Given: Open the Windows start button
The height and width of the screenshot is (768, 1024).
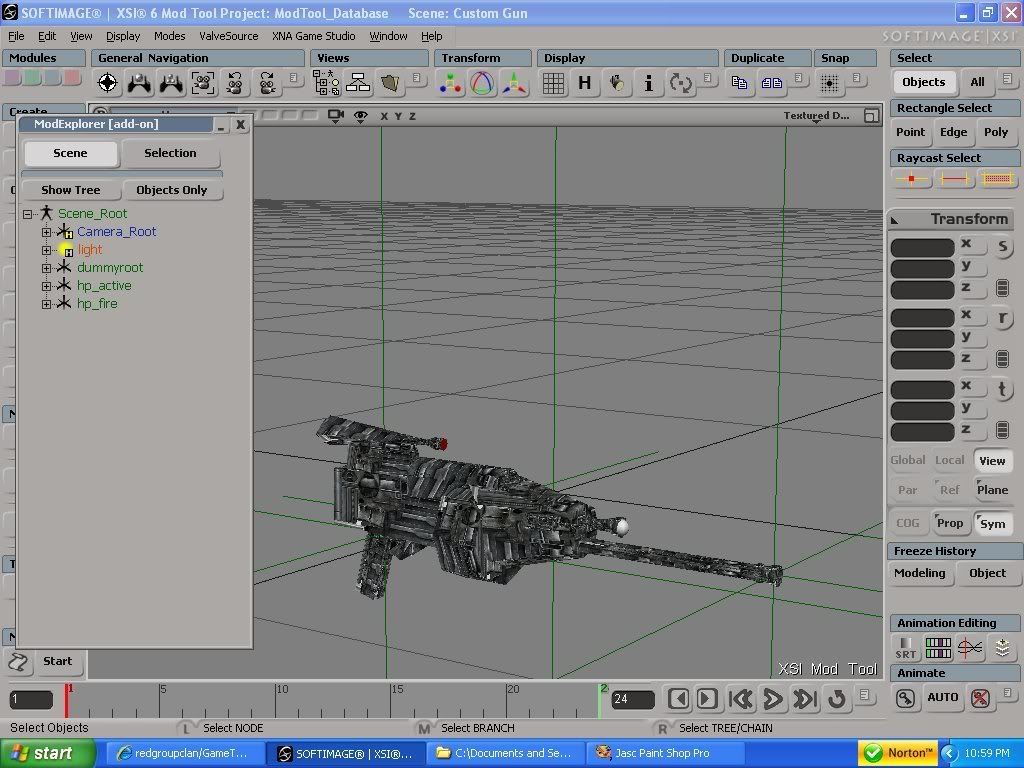Looking at the screenshot, I should [48, 754].
